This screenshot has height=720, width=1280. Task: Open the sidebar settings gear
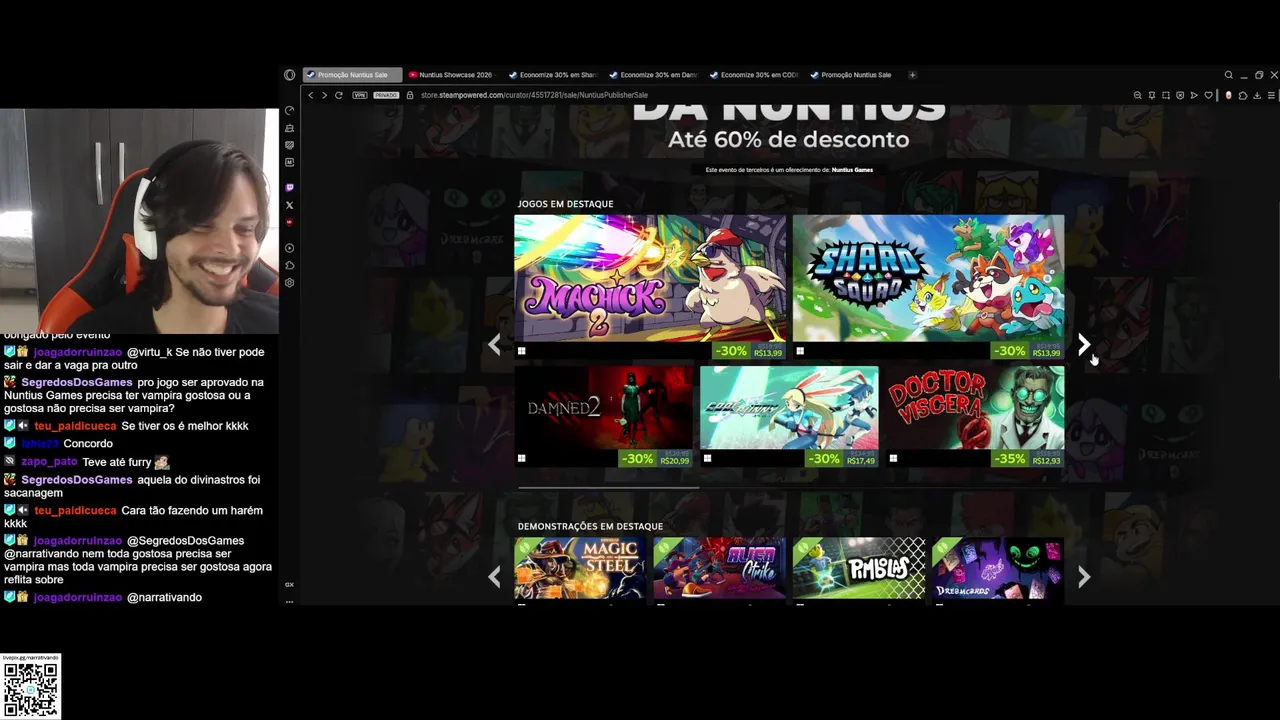click(x=290, y=283)
